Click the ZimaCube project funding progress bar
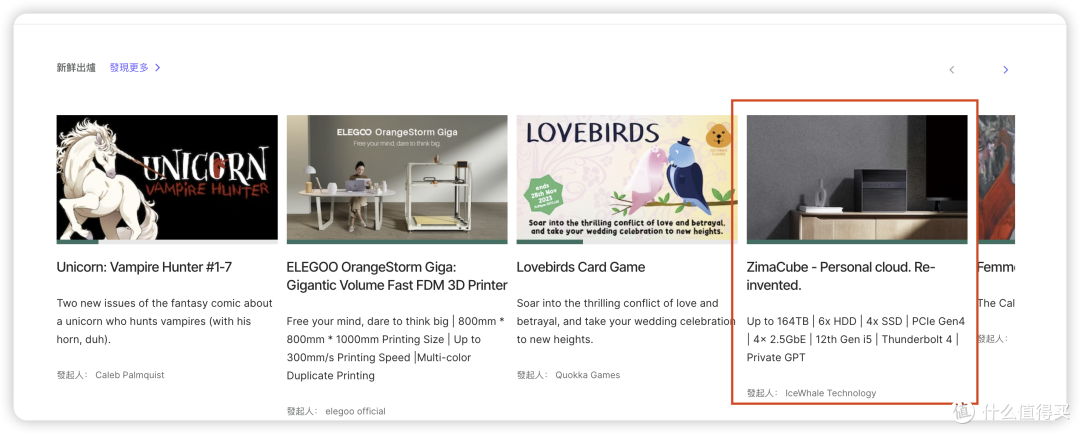The height and width of the screenshot is (434, 1080). point(857,242)
